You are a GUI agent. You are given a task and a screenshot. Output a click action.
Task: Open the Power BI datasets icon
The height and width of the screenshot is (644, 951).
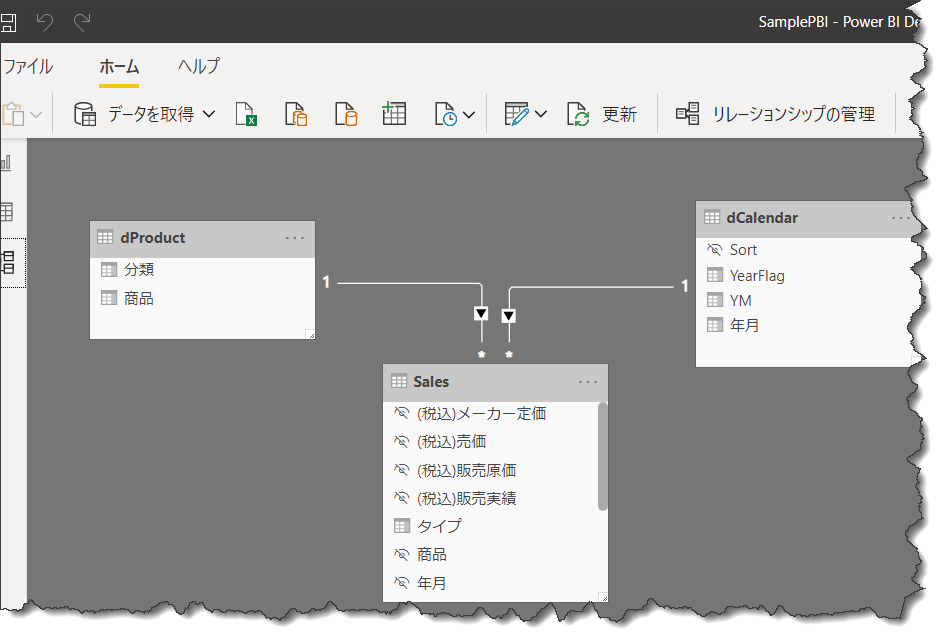pyautogui.click(x=296, y=114)
